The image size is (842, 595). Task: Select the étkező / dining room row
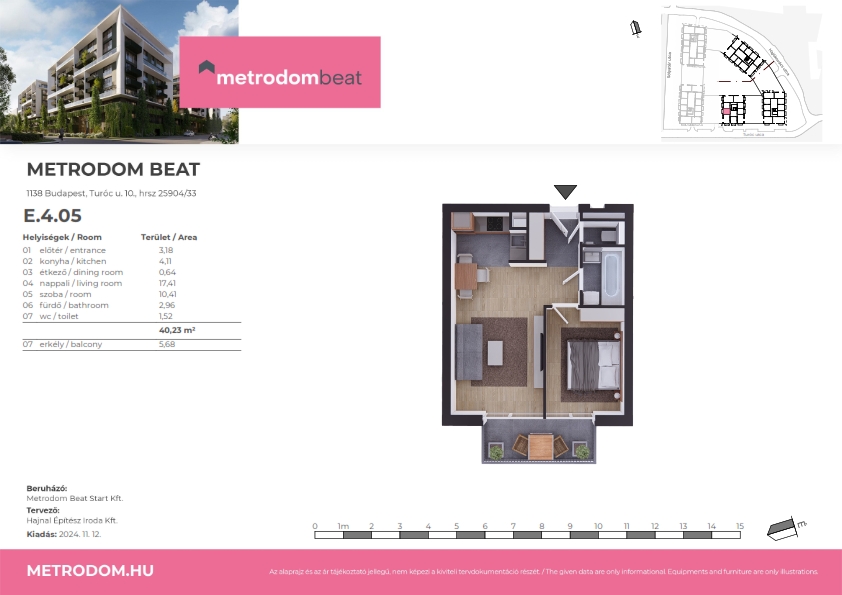tap(132, 272)
